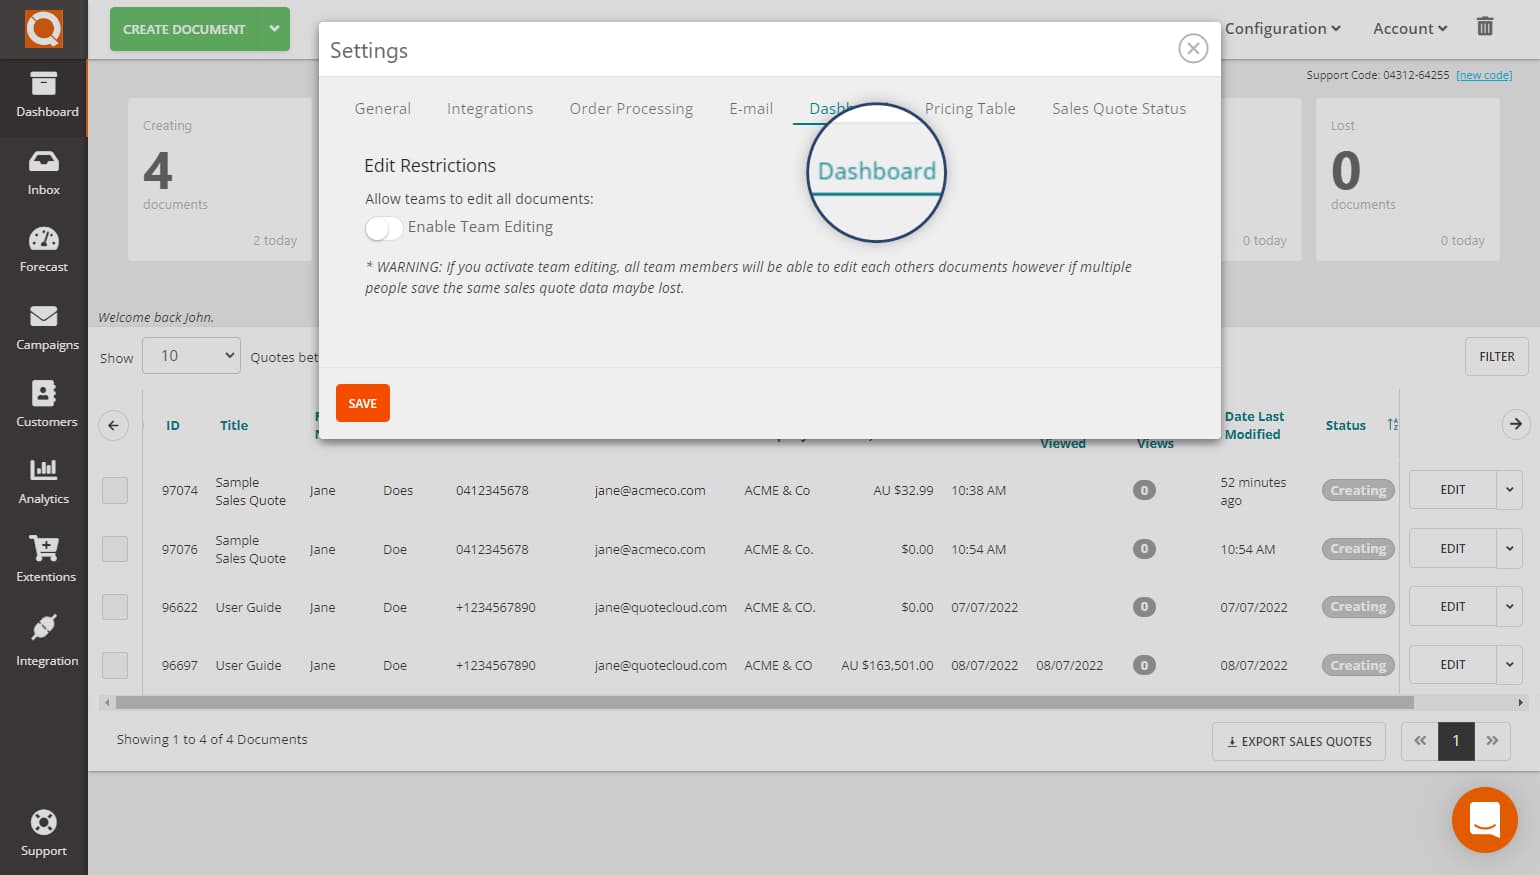The width and height of the screenshot is (1540, 875).
Task: Launch the chat widget bubble
Action: 1484,819
